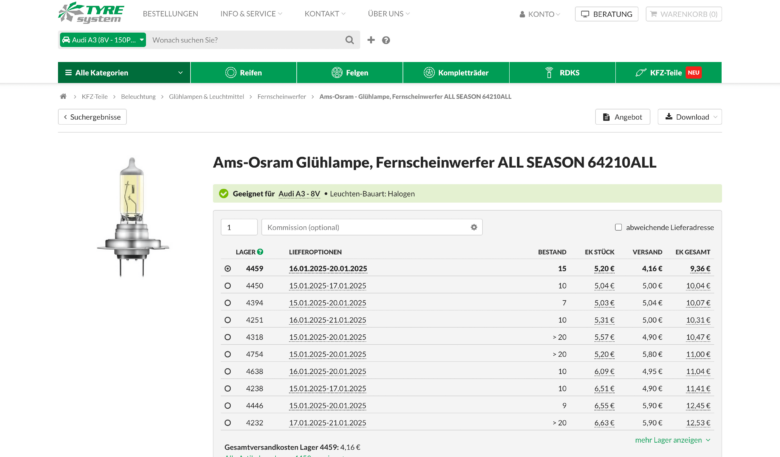The height and width of the screenshot is (457, 780).
Task: Expand the Audi A3 vehicle selector
Action: pyautogui.click(x=102, y=40)
